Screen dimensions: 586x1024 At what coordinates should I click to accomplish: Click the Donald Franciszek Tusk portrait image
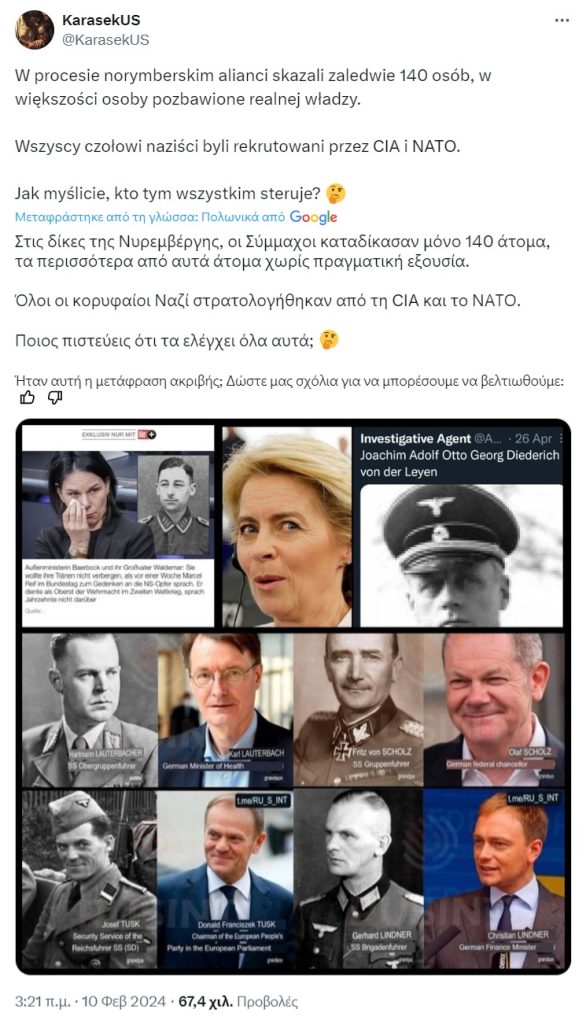click(225, 880)
